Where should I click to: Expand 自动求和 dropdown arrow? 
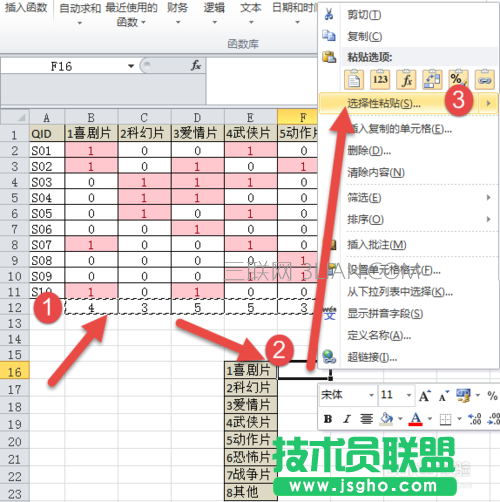click(x=80, y=23)
